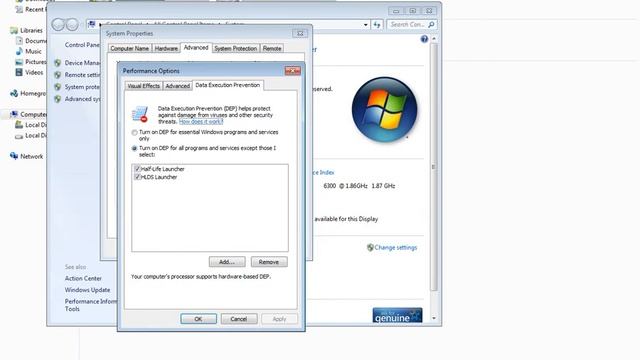This screenshot has height=360, width=640.
Task: Open Videos library in Explorer tree
Action: click(34, 73)
